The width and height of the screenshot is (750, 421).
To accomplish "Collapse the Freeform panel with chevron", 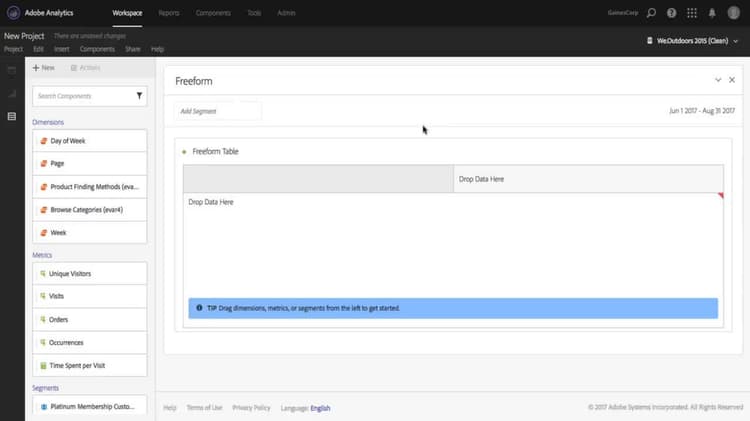I will coord(718,80).
